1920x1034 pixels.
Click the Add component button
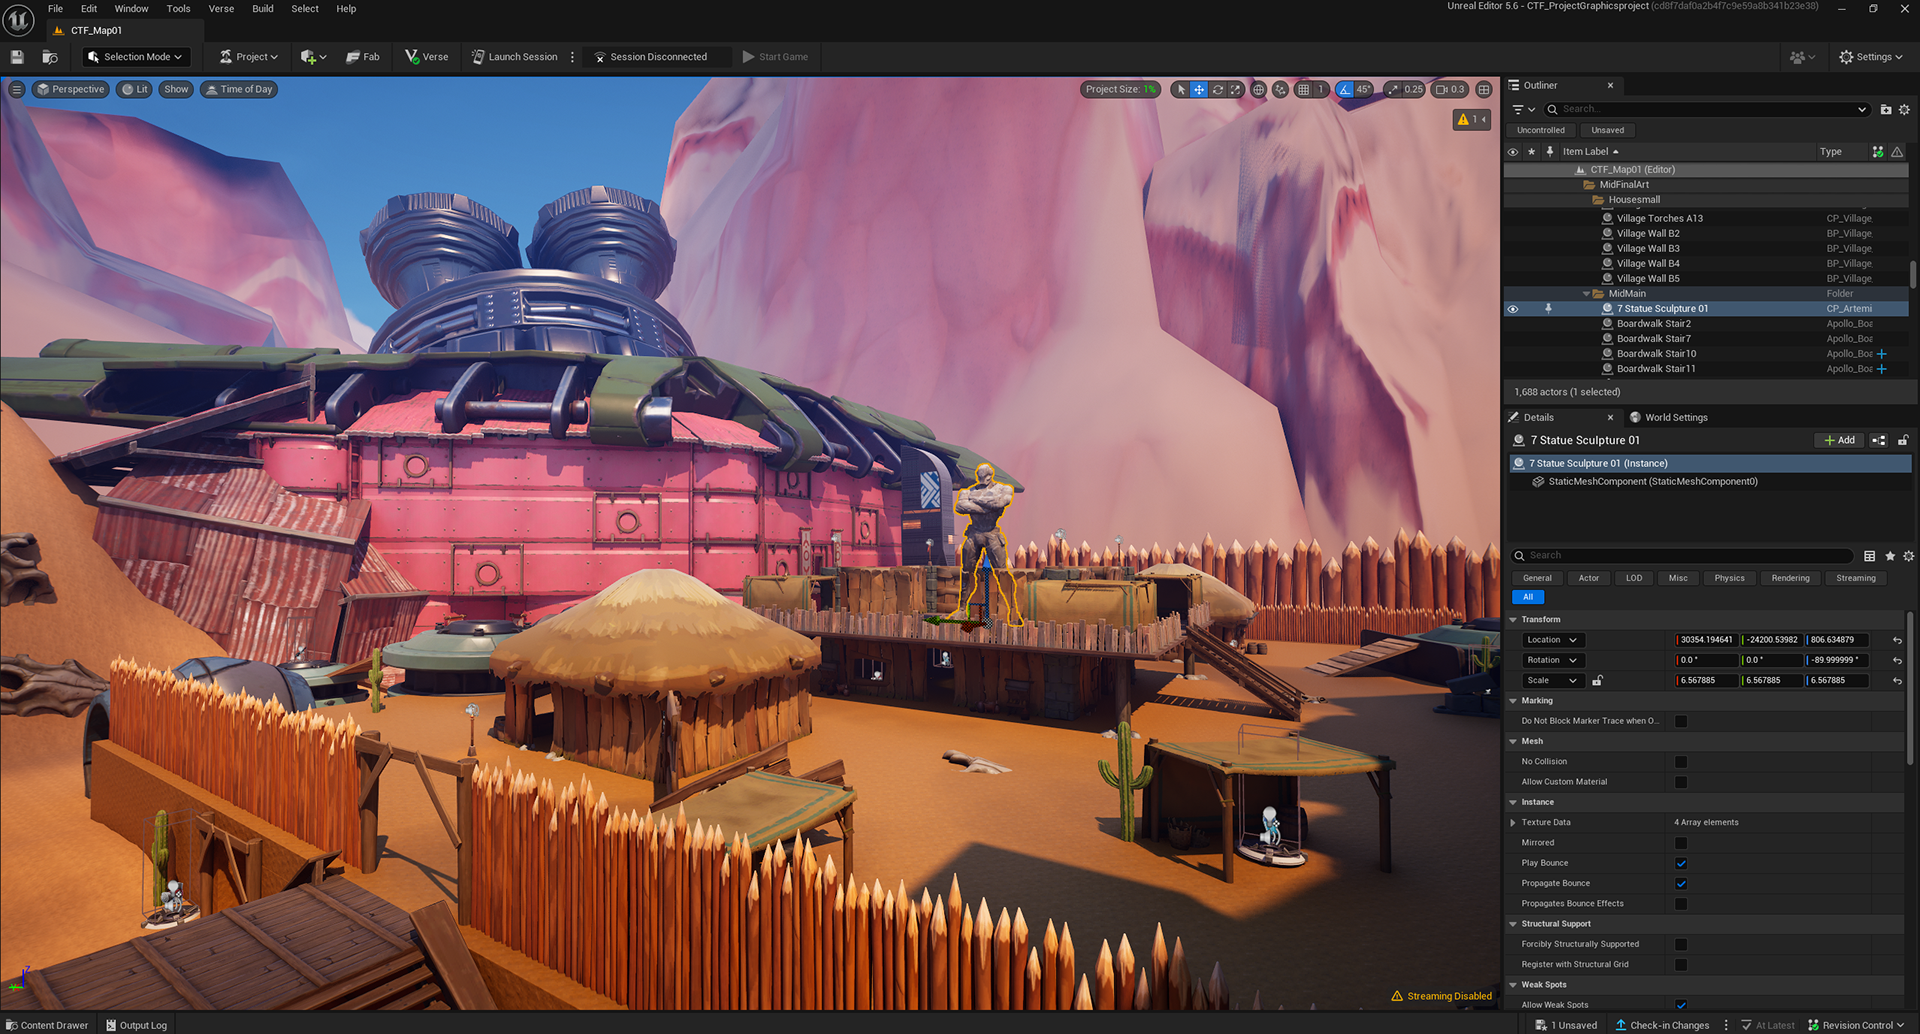point(1839,440)
